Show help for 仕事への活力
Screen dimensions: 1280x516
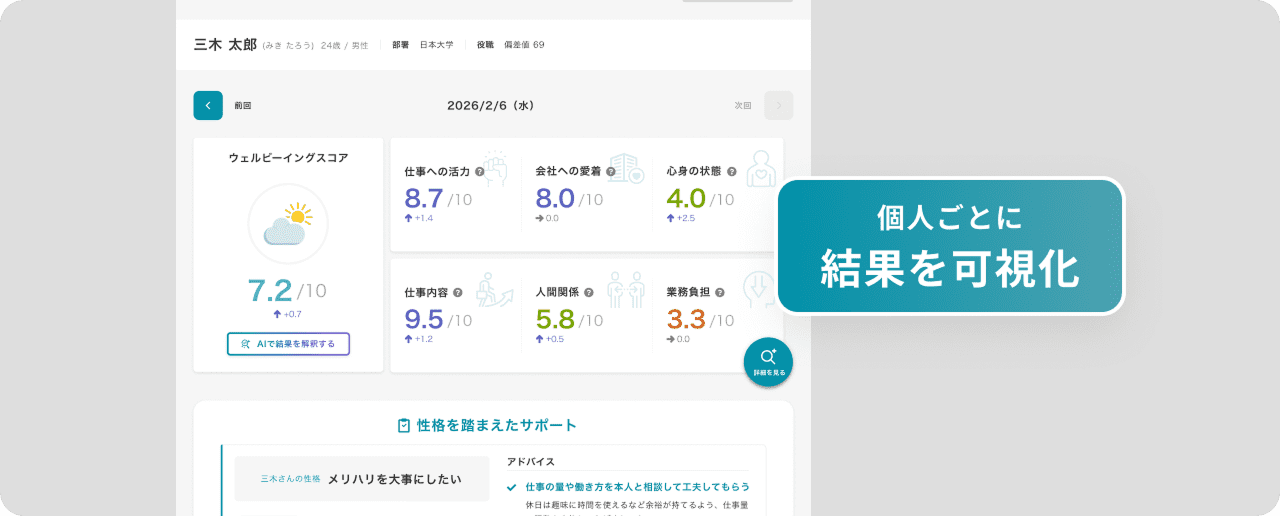[x=480, y=172]
